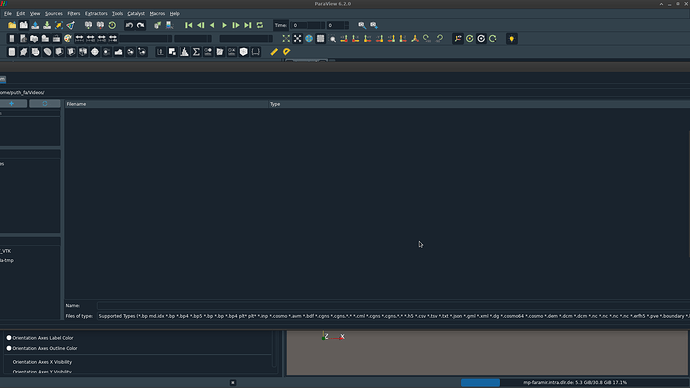Image resolution: width=690 pixels, height=388 pixels.
Task: Click the Rescale to data range icon
Action: [79, 39]
